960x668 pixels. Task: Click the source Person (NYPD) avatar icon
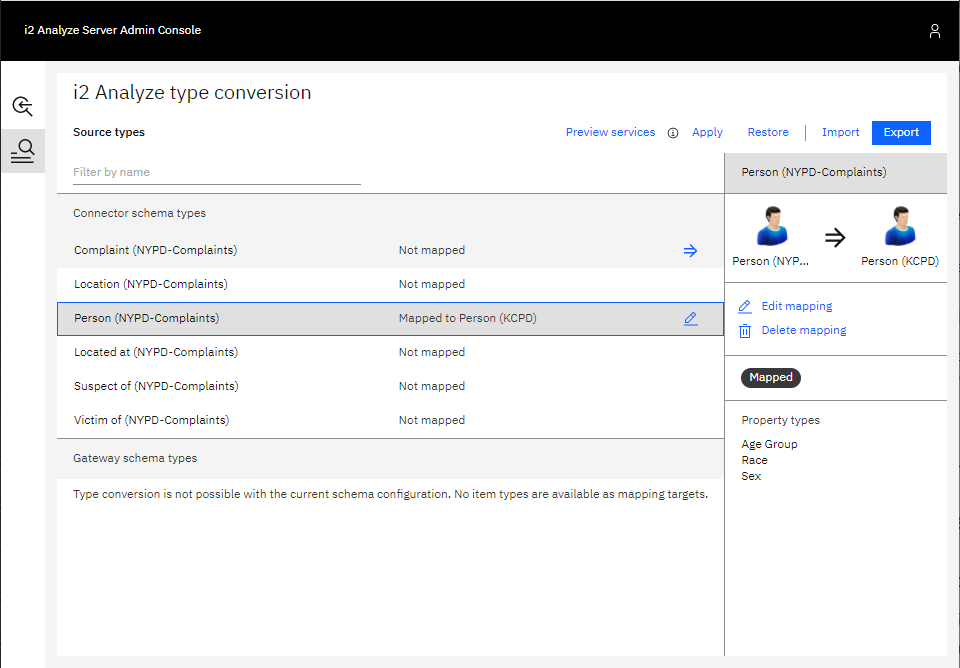coord(771,227)
